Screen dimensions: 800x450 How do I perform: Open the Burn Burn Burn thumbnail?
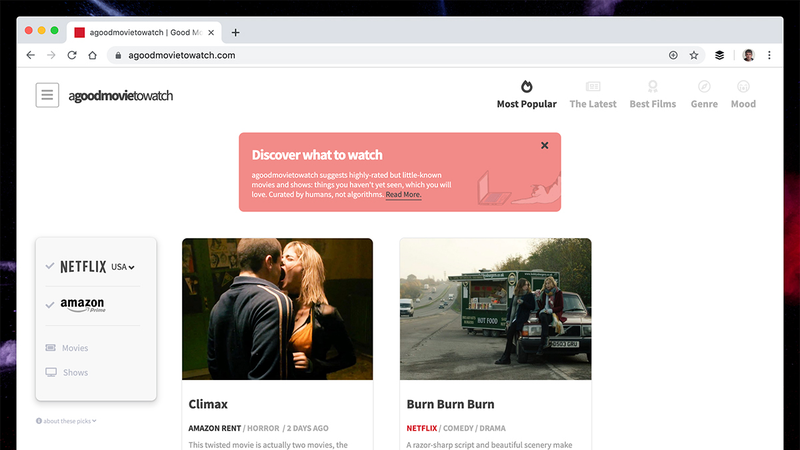(x=495, y=309)
